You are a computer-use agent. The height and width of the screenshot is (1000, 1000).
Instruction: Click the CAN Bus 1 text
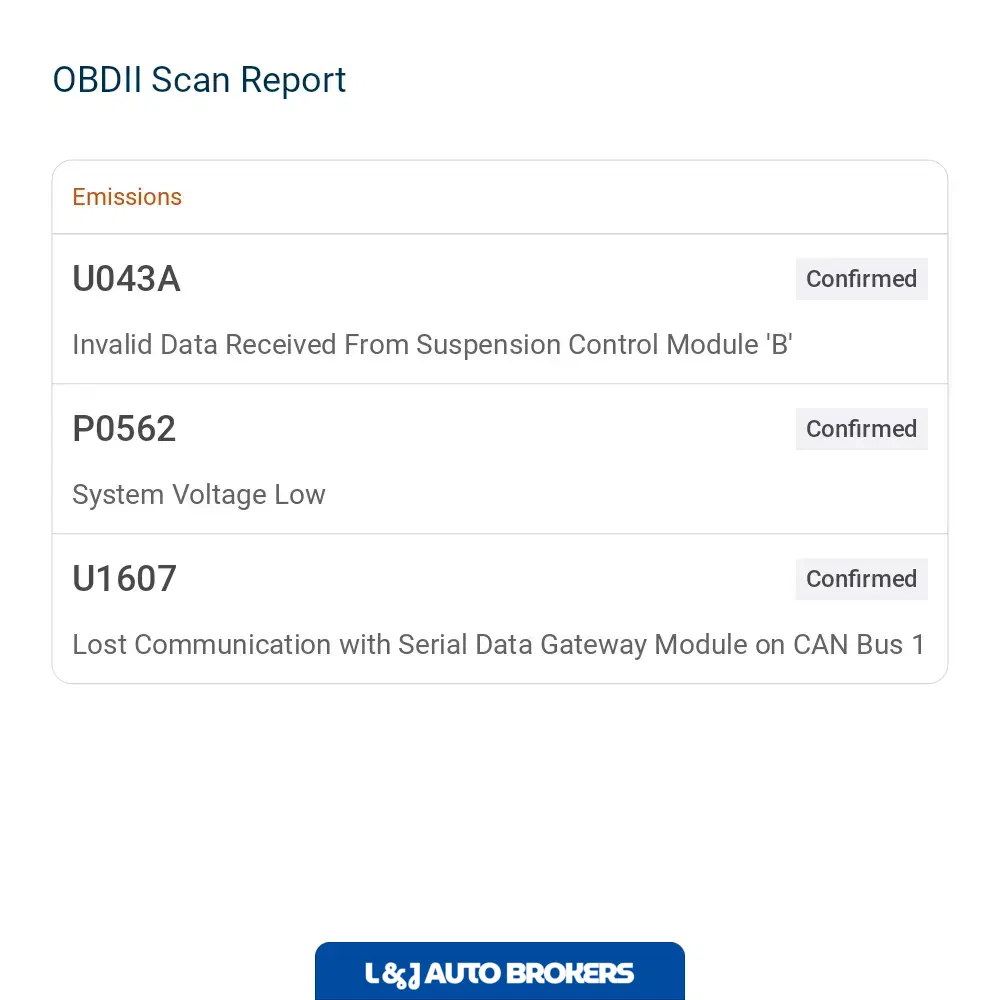859,645
